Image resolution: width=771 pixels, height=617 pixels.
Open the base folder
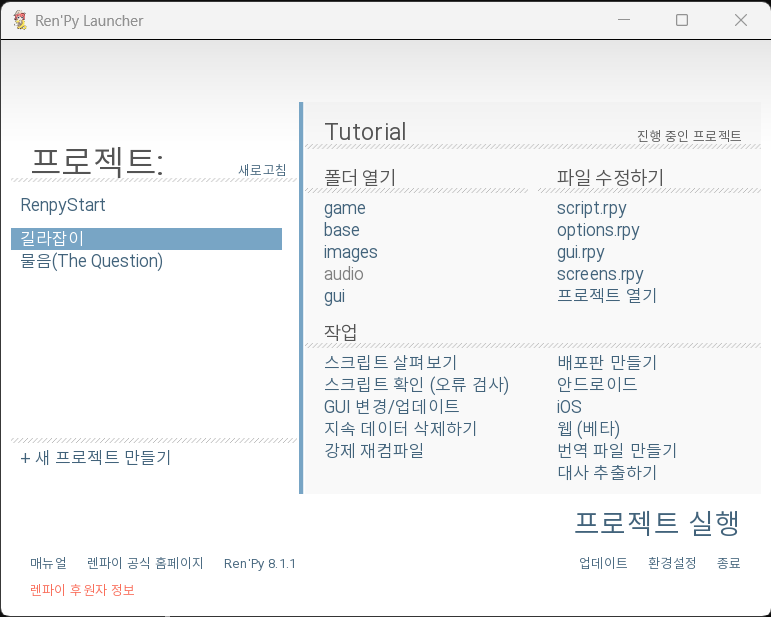tap(342, 230)
